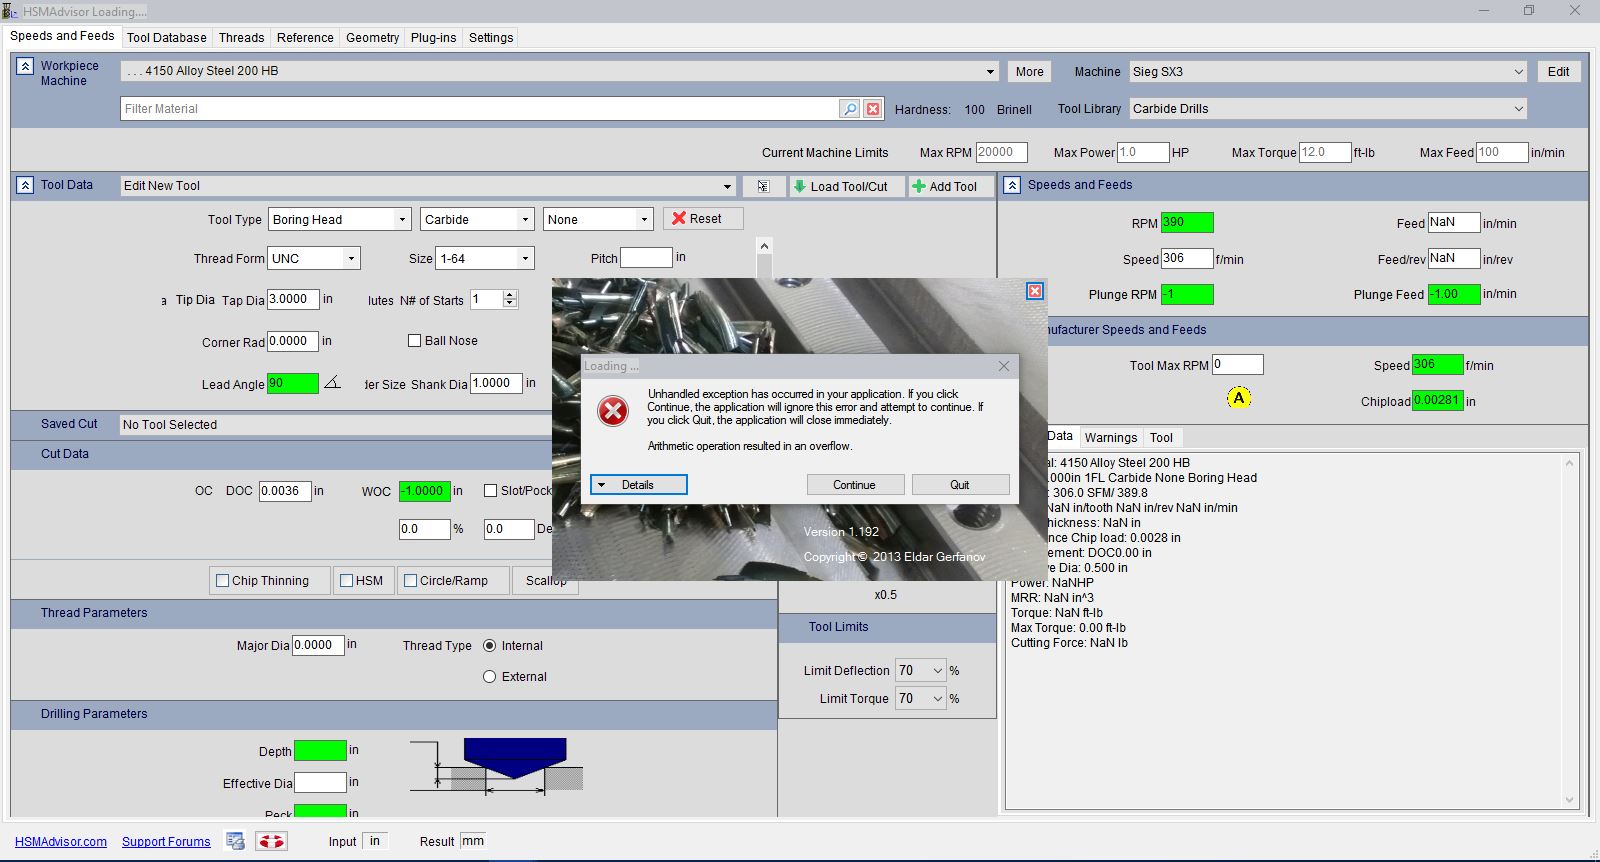This screenshot has height=862, width=1600.
Task: Open the Warnings tab
Action: click(x=1110, y=438)
